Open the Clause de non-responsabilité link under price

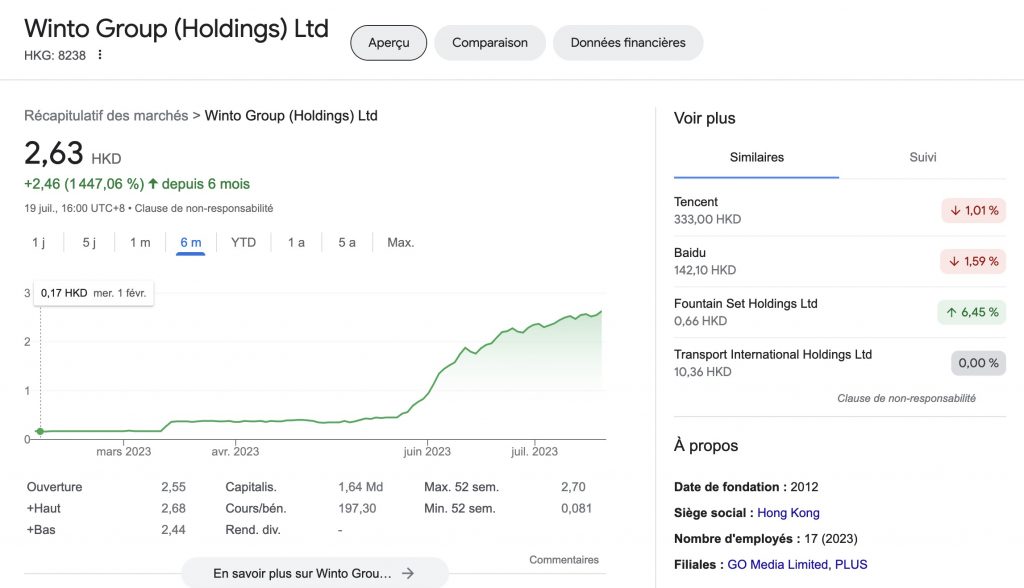click(204, 208)
